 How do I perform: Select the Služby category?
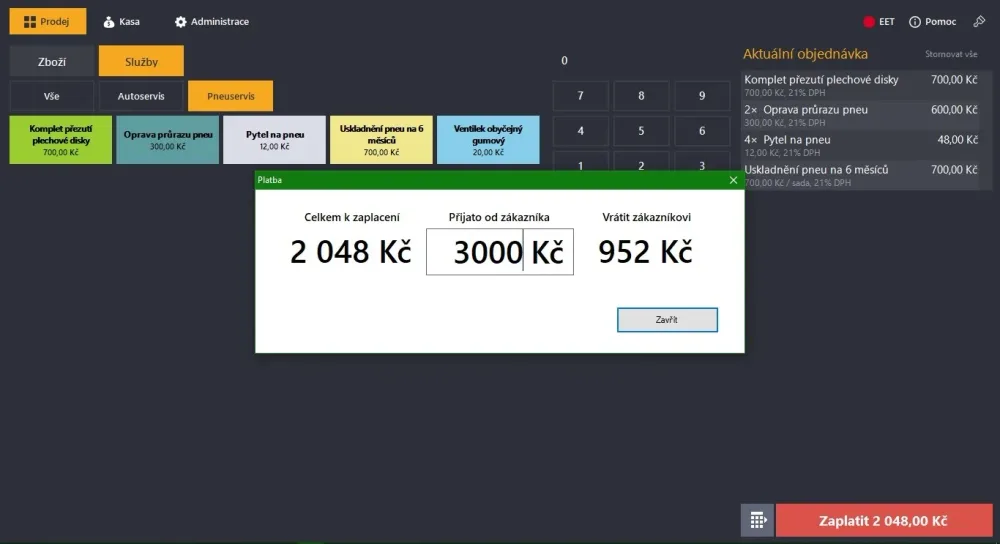point(141,62)
